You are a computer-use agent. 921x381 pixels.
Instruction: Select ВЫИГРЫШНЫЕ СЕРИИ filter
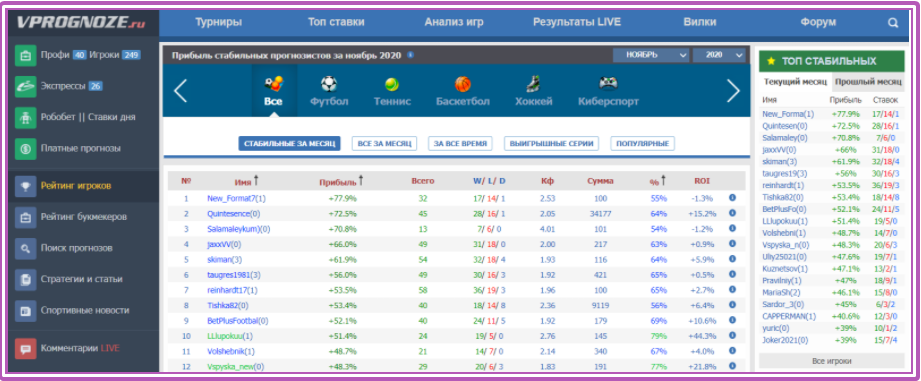click(551, 143)
